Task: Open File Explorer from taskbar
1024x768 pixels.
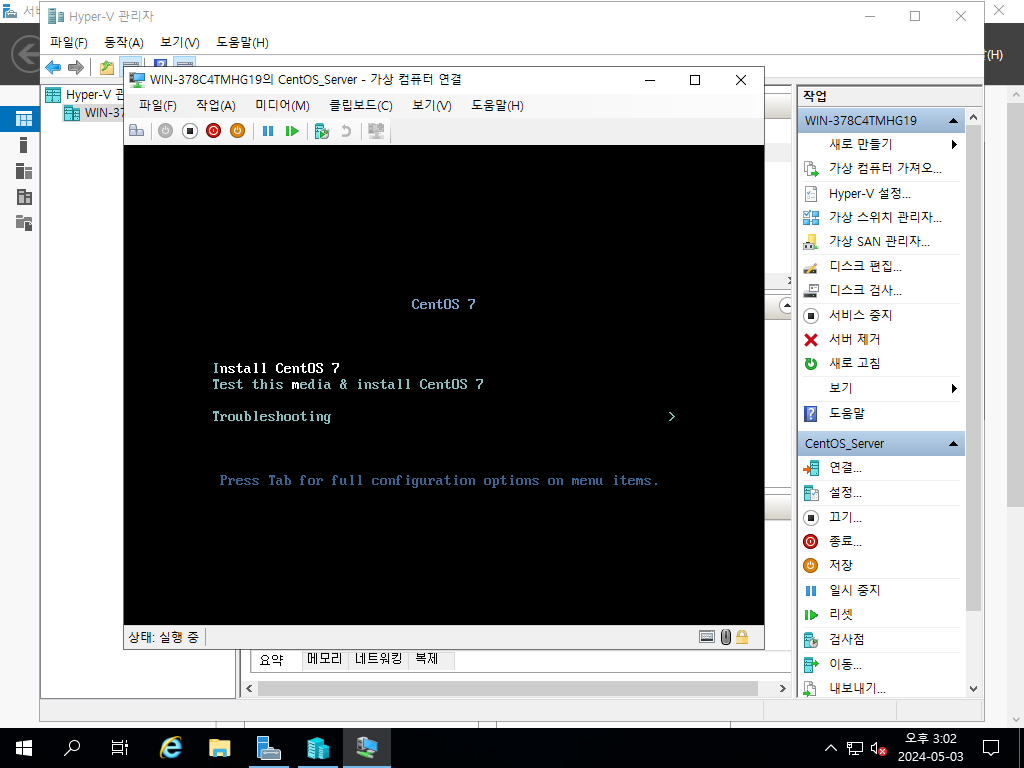Action: (219, 748)
